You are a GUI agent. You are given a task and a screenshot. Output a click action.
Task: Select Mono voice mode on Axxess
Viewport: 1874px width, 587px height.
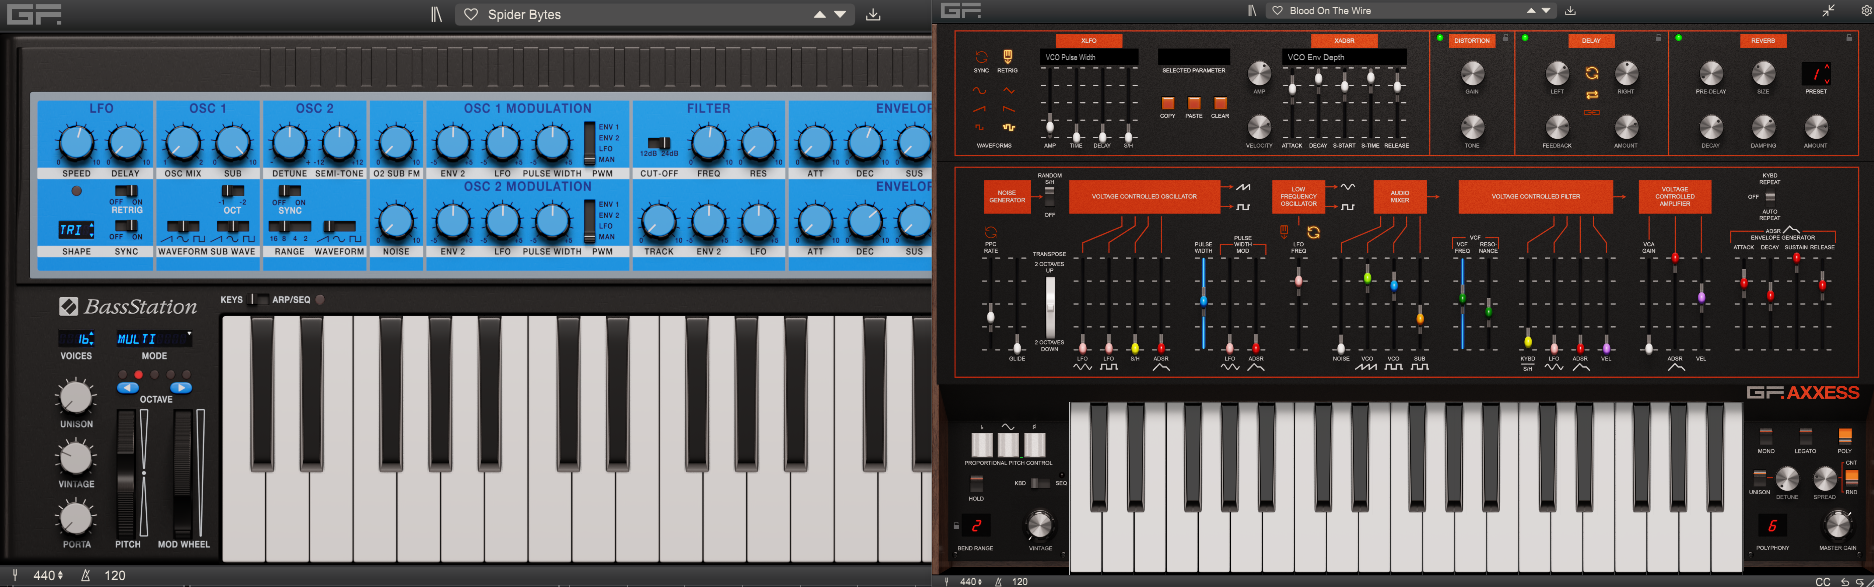pos(1766,437)
